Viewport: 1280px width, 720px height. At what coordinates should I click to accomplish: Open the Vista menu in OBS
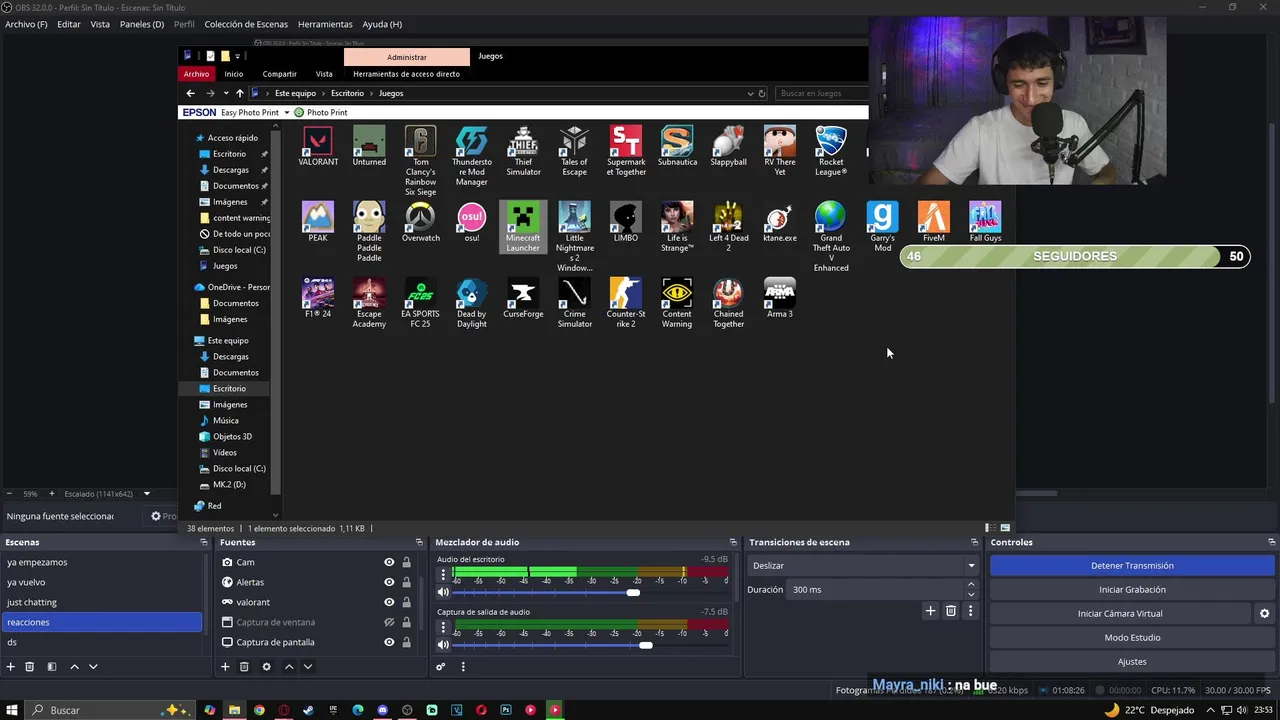100,24
